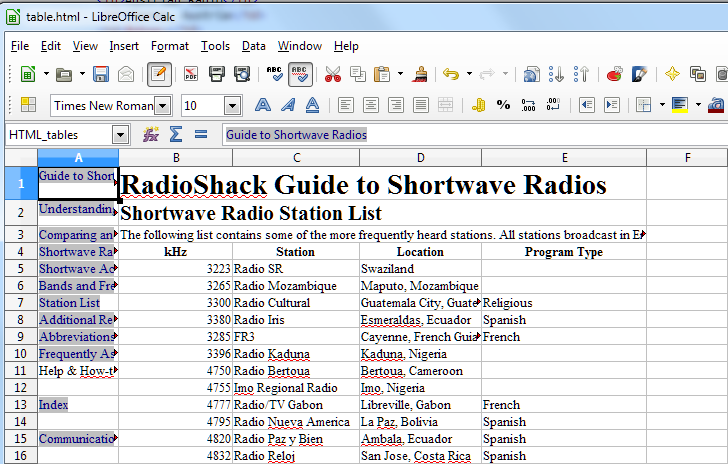Toggle Italic formatting

(288, 105)
